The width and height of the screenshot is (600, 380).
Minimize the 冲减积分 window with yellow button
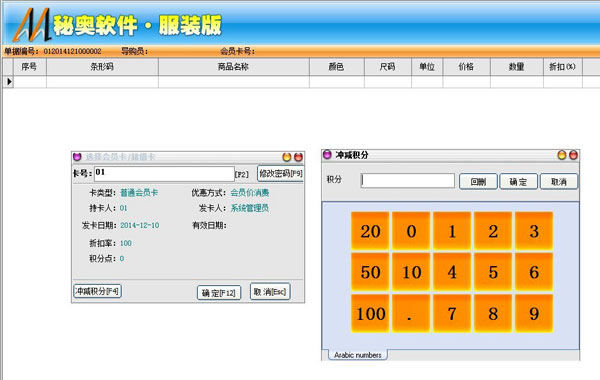coord(562,155)
